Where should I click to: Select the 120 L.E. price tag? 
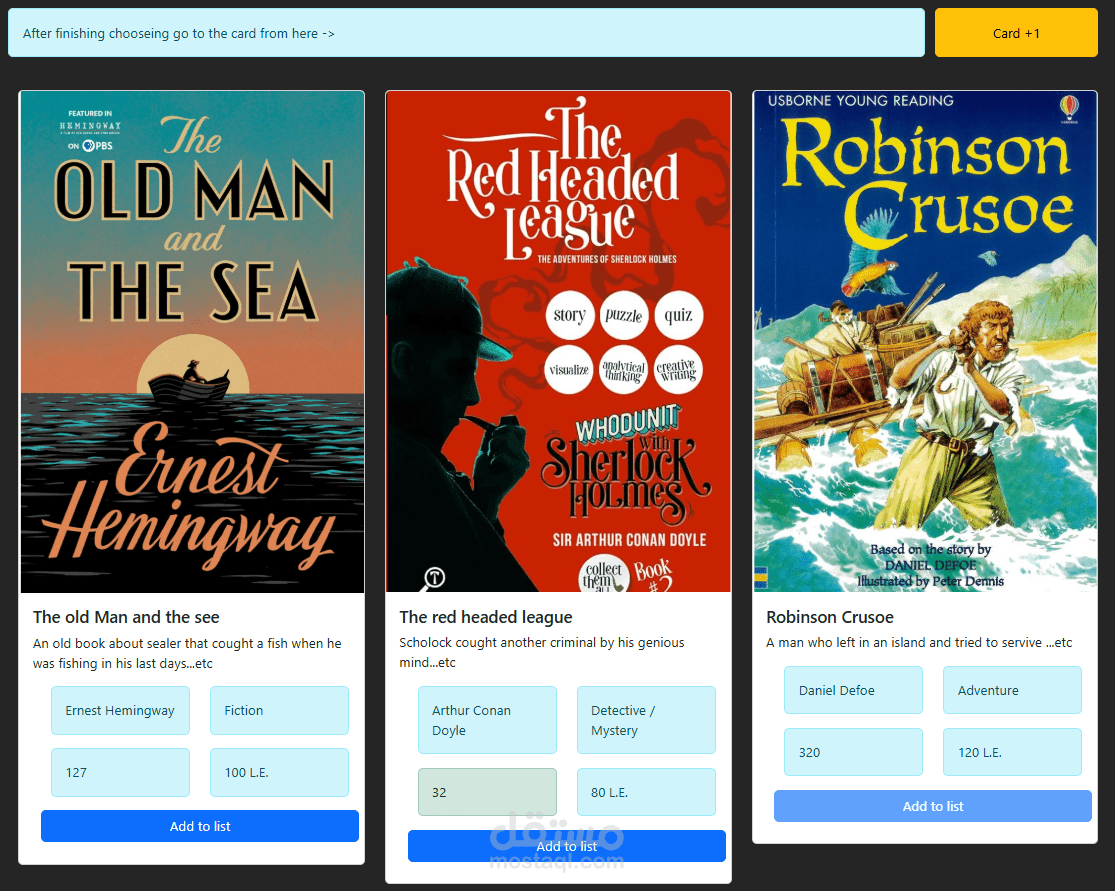[1013, 752]
